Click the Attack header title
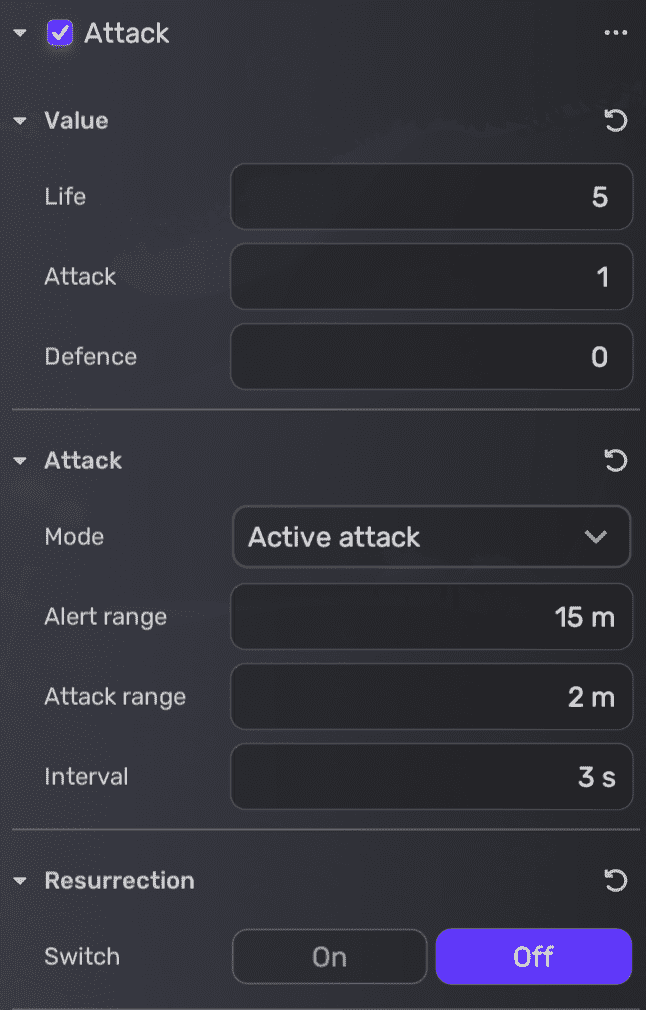The image size is (646, 1010). 127,32
